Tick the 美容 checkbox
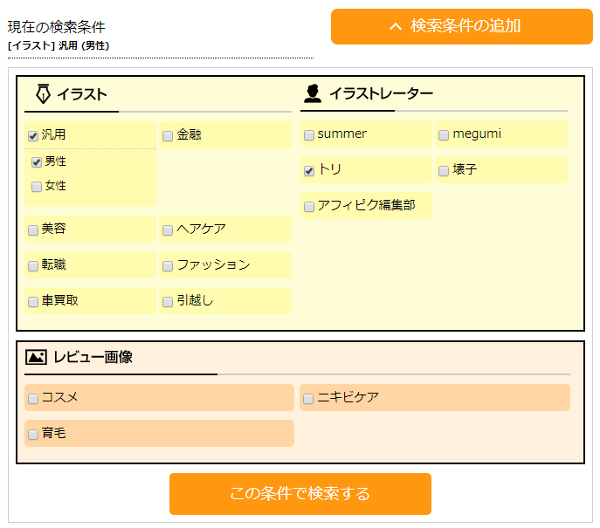The height and width of the screenshot is (528, 600). point(33,230)
